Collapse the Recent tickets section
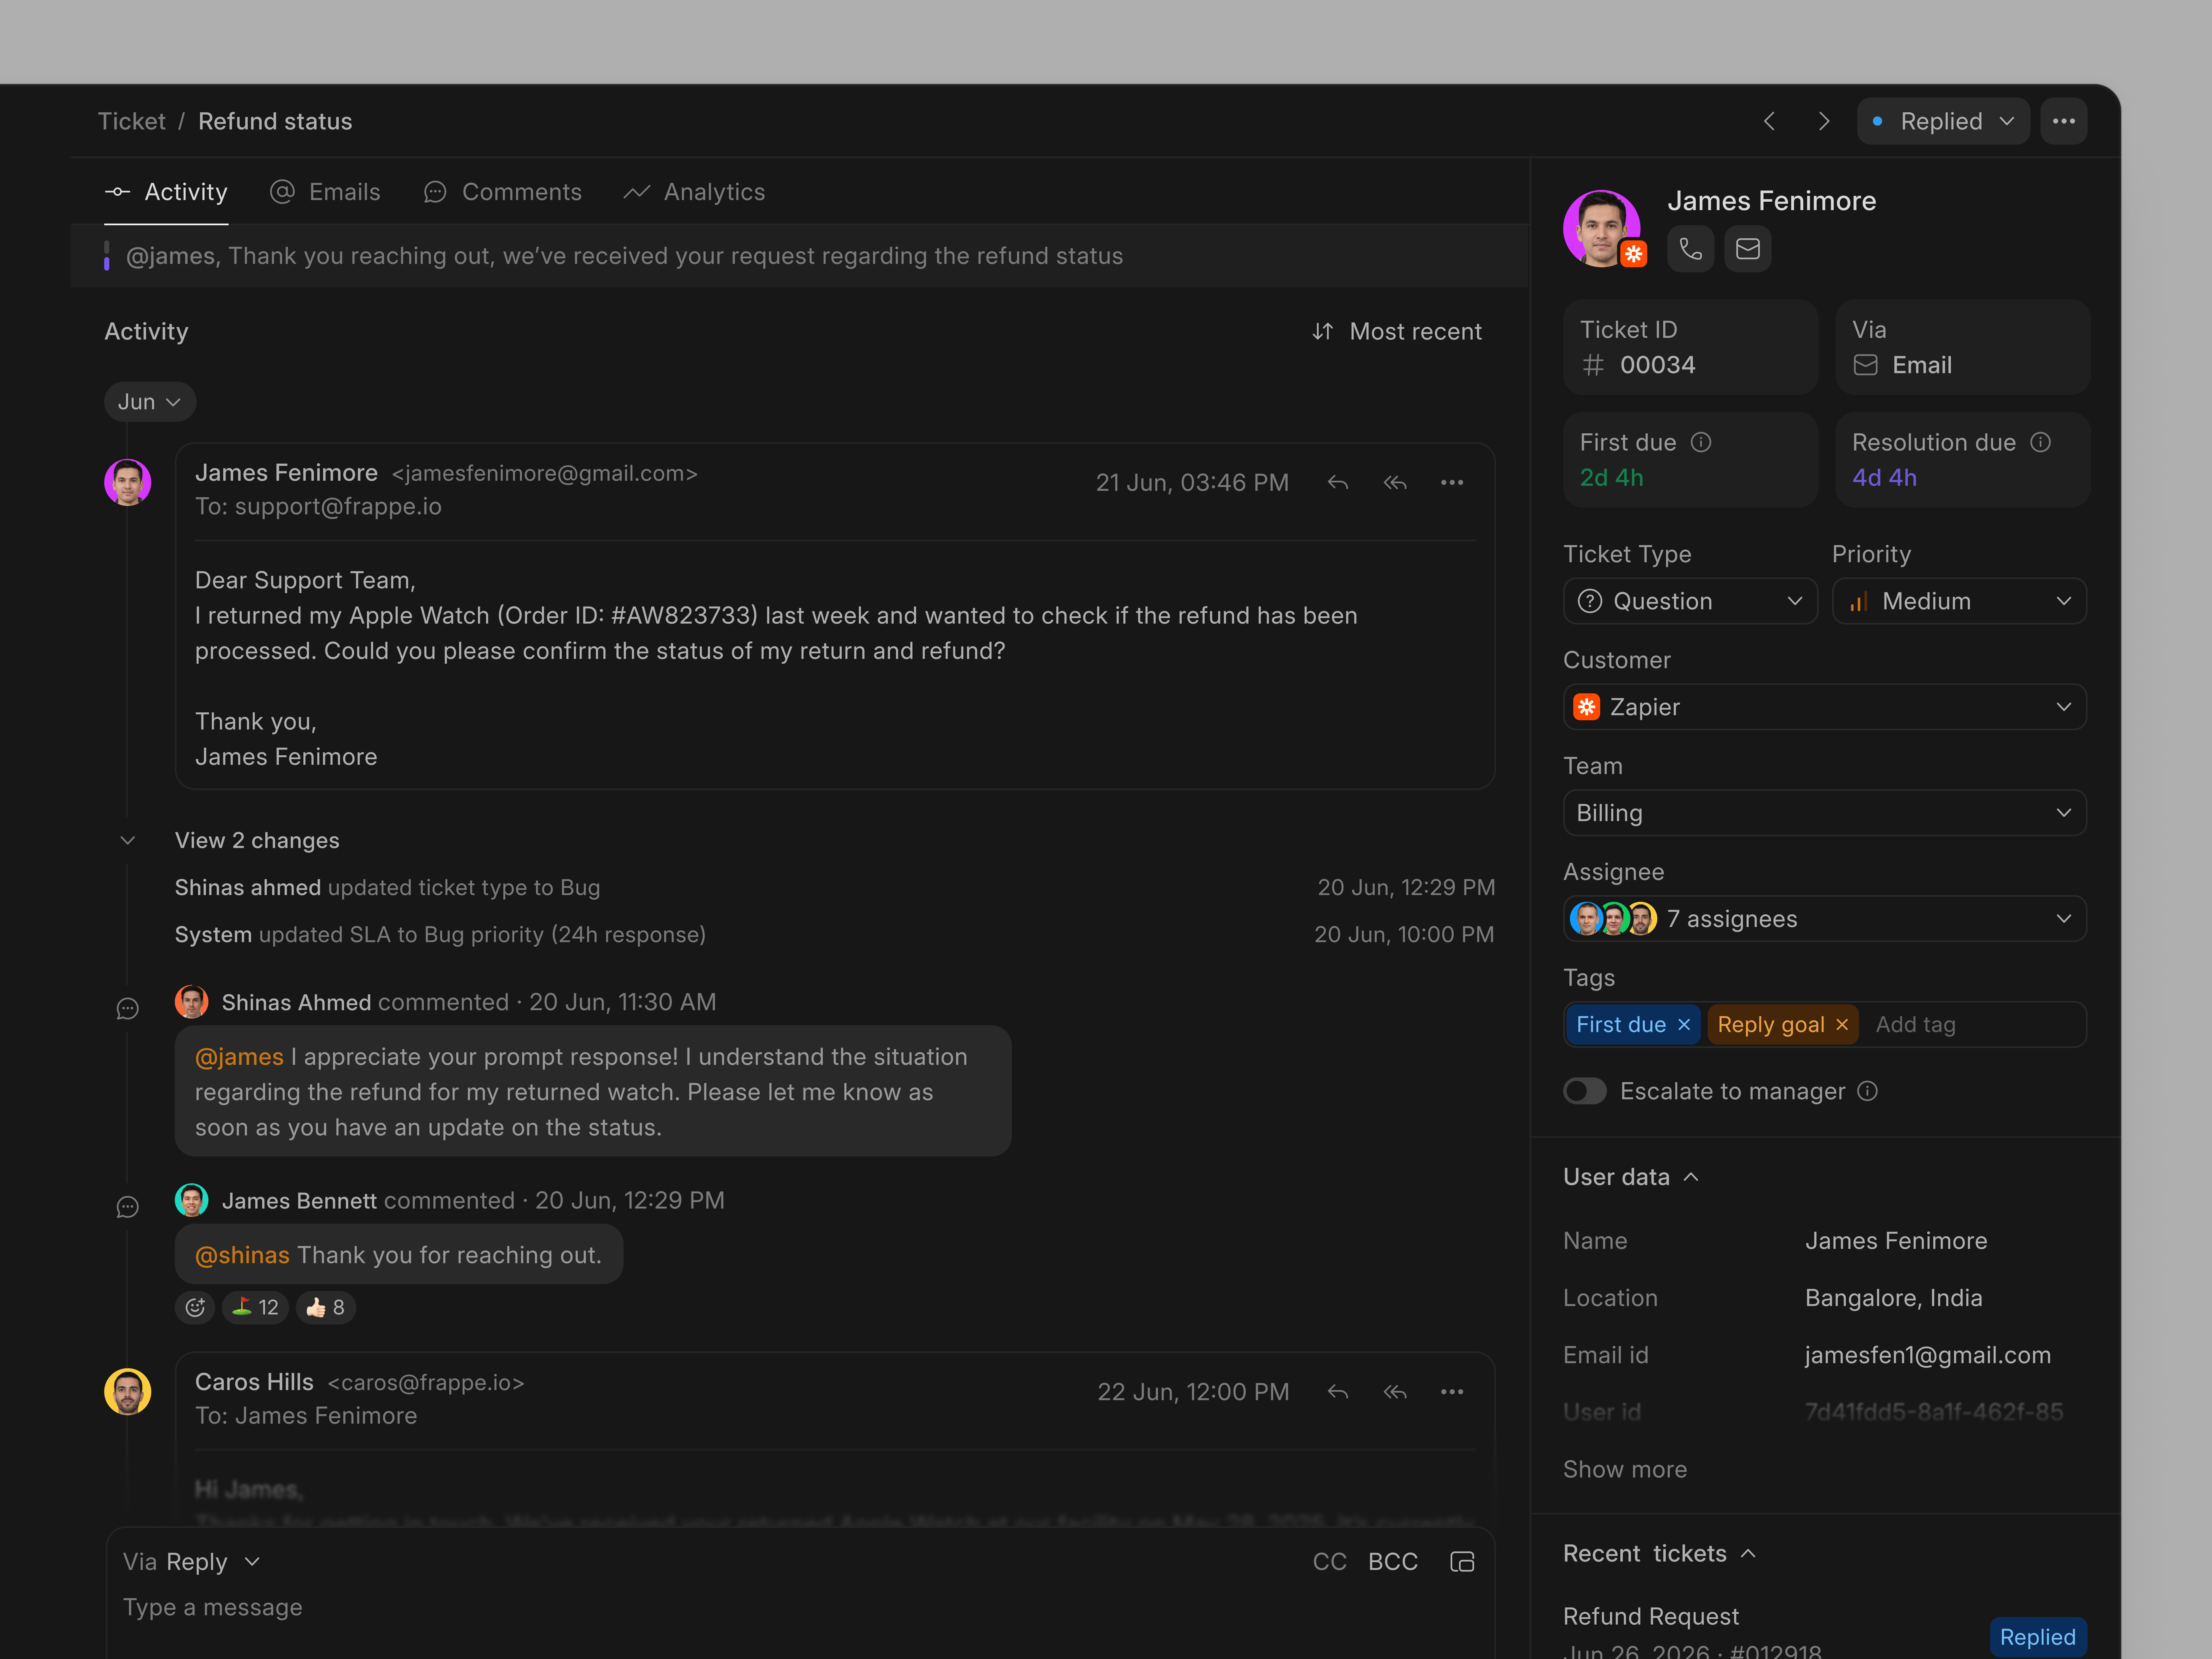Image resolution: width=2212 pixels, height=1659 pixels. (x=1748, y=1554)
